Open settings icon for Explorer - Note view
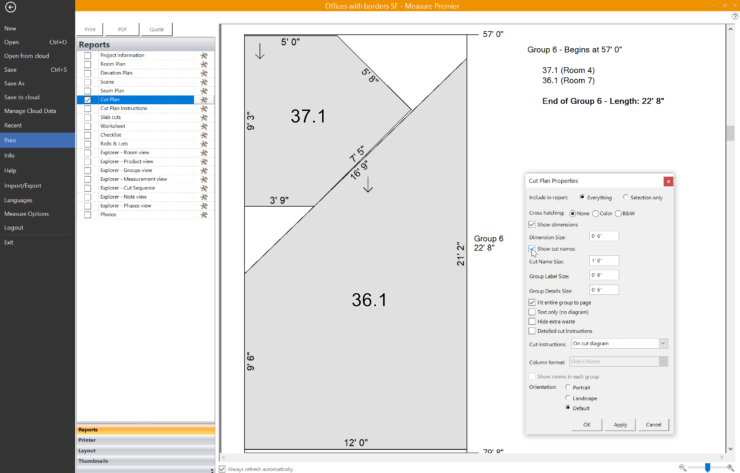The height and width of the screenshot is (473, 740). tap(204, 197)
